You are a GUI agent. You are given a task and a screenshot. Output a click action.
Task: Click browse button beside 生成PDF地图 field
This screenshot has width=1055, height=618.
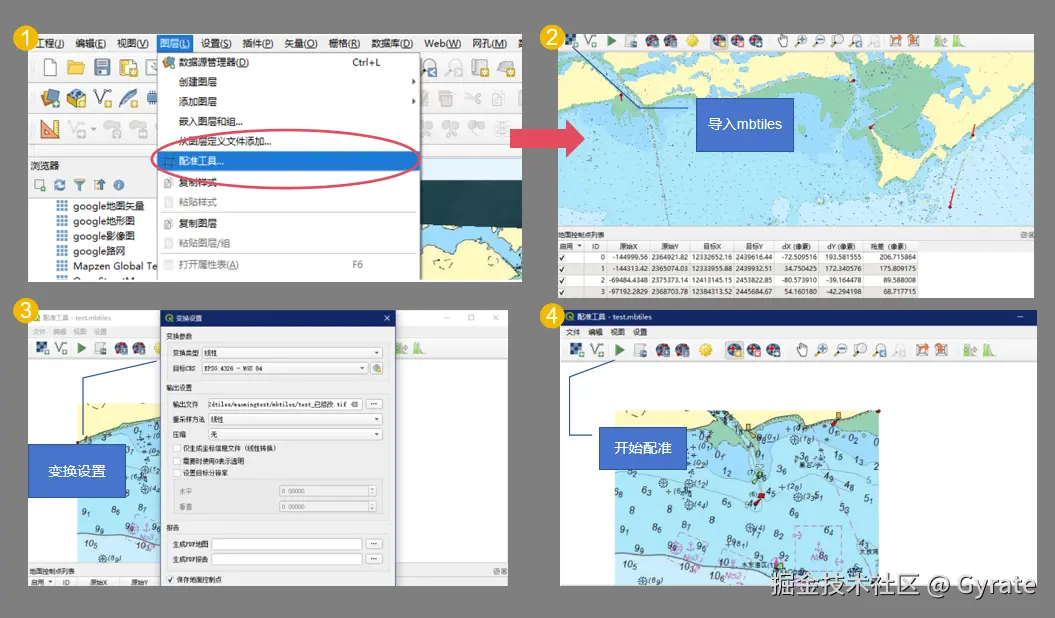[x=373, y=543]
